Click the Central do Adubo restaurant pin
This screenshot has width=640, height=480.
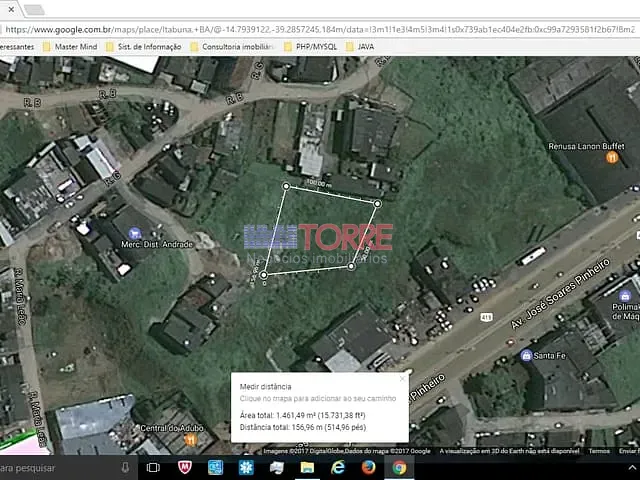click(x=191, y=439)
